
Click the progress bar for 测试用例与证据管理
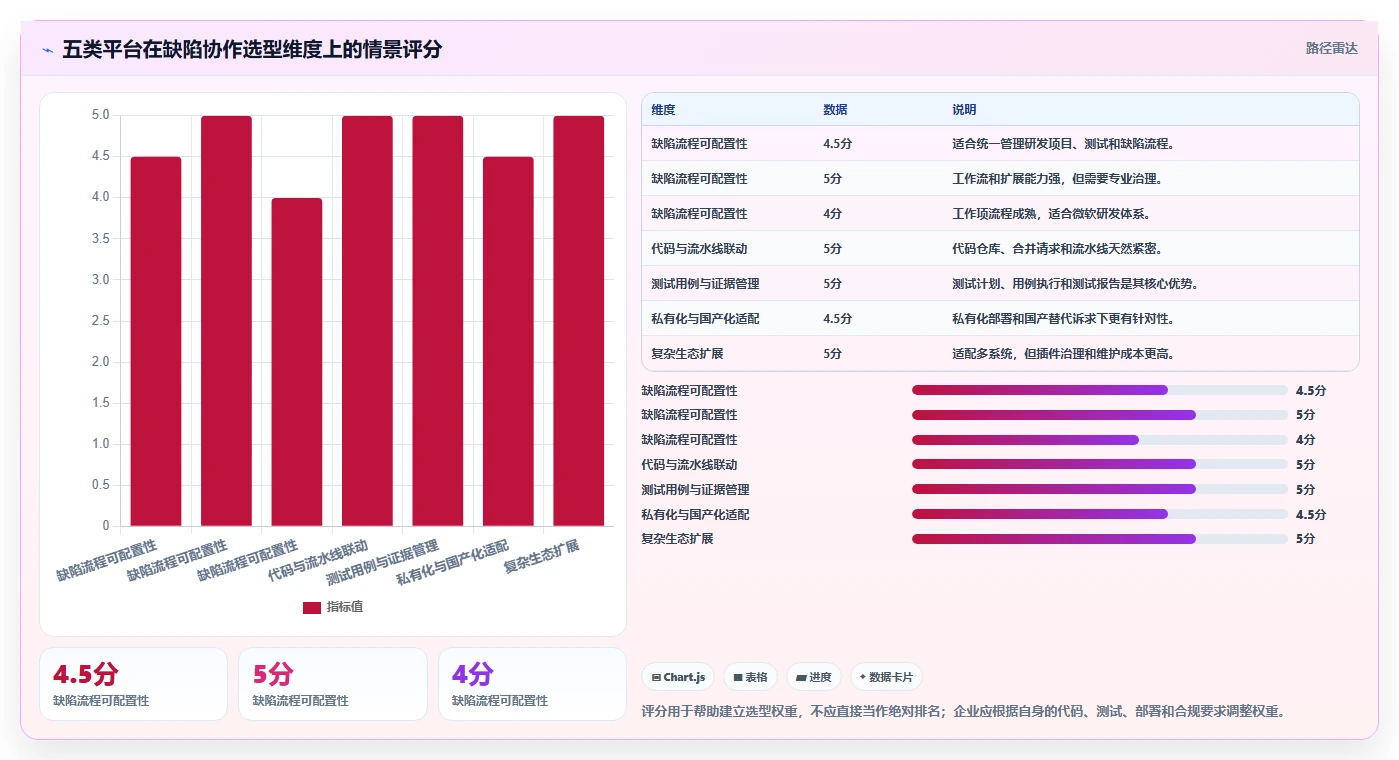(1100, 489)
